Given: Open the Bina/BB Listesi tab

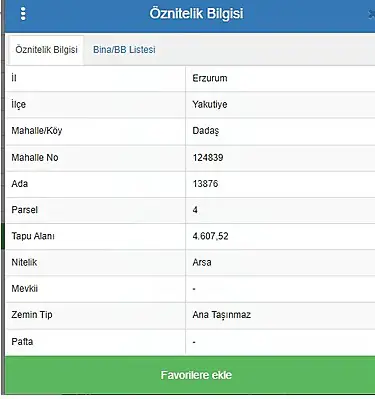Looking at the screenshot, I should 124,50.
